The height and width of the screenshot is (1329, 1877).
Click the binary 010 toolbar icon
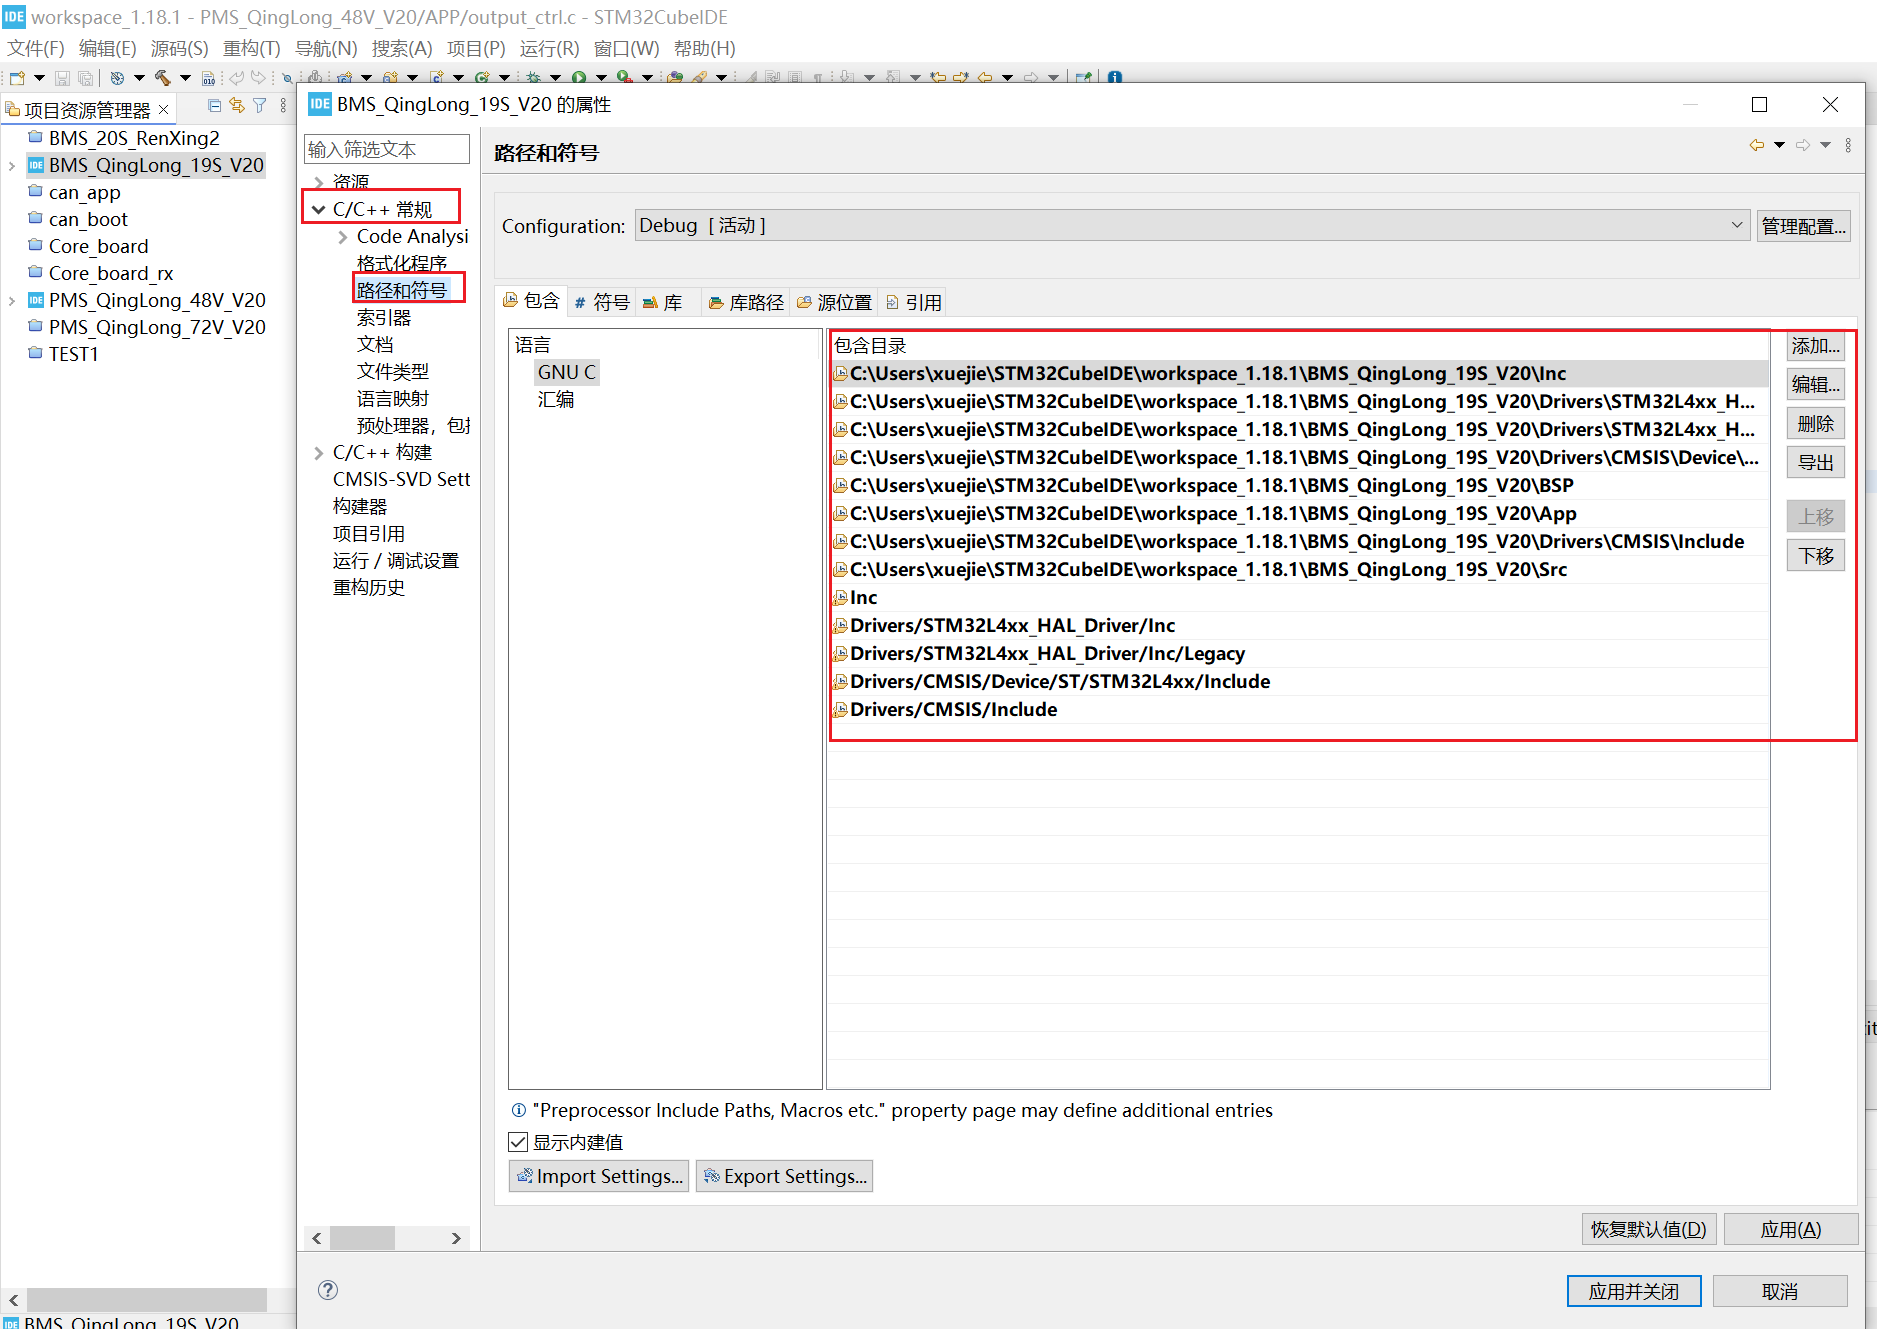(208, 78)
